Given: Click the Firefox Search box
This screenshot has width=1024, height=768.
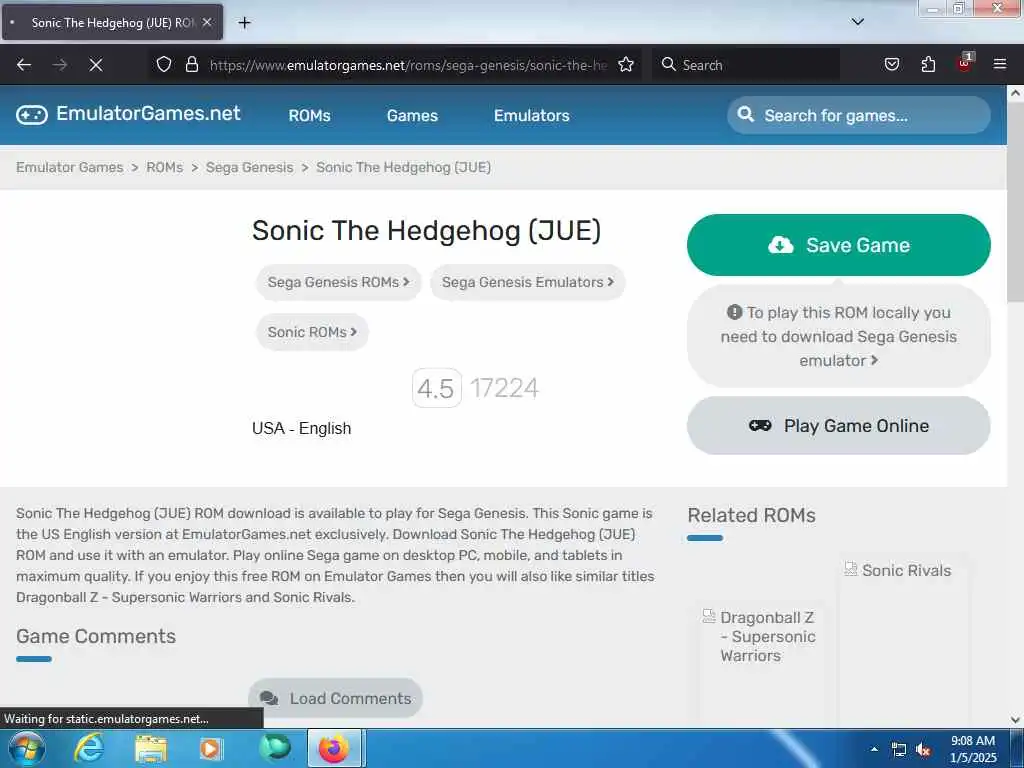Looking at the screenshot, I should [746, 65].
